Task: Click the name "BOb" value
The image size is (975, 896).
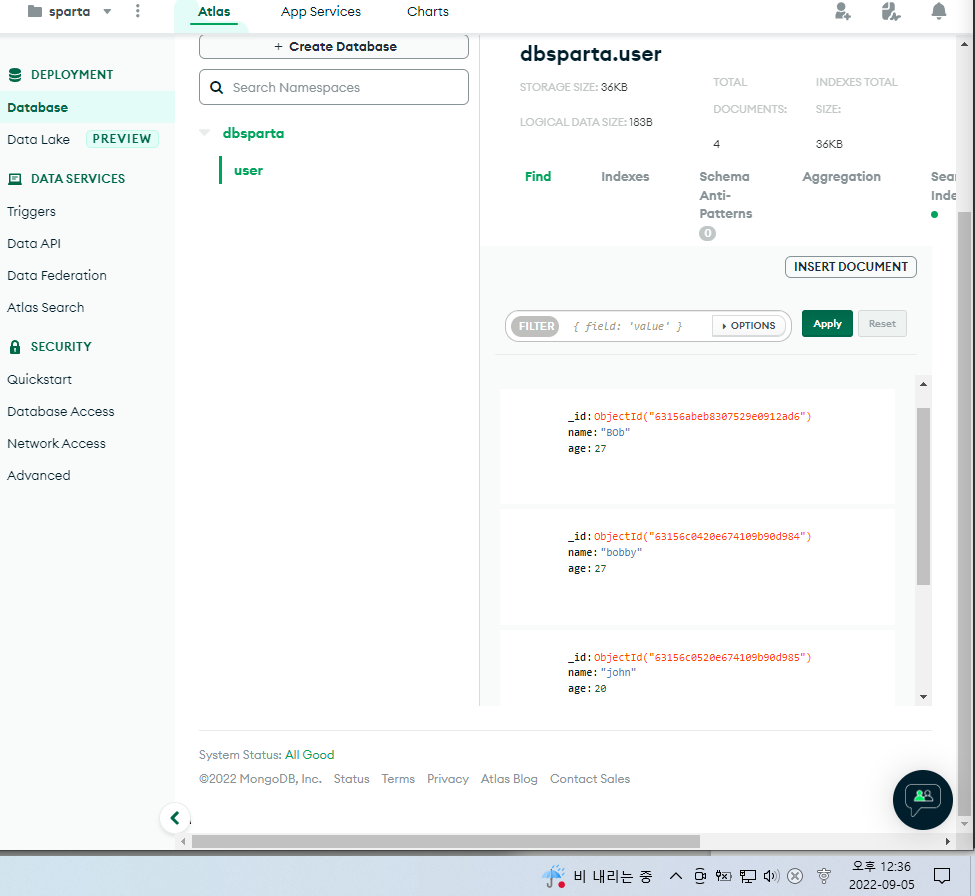Action: [616, 433]
